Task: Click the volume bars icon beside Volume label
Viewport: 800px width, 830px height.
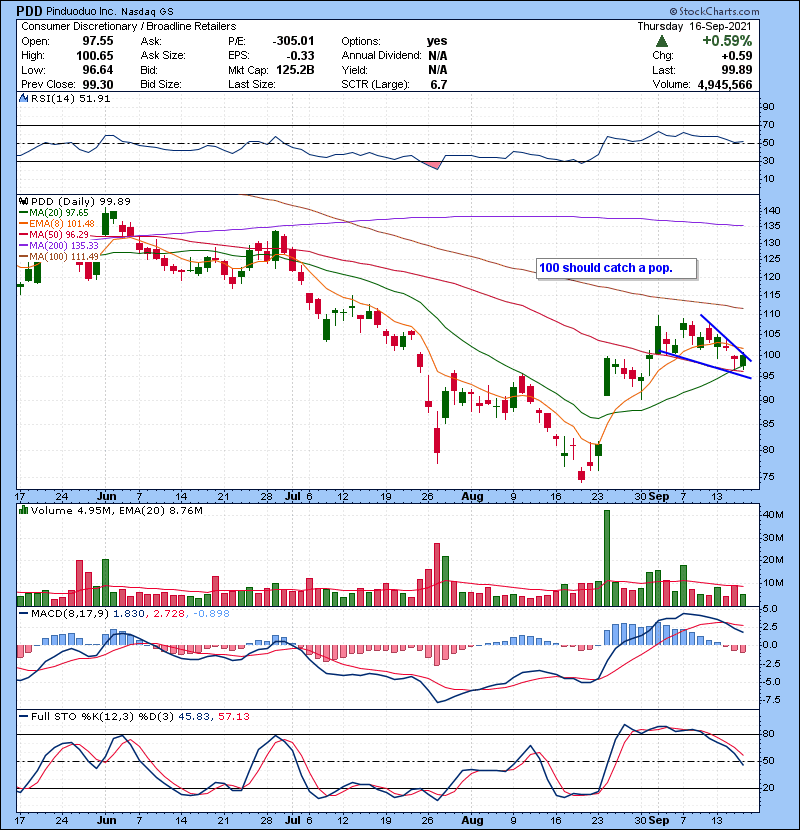Action: click(23, 511)
